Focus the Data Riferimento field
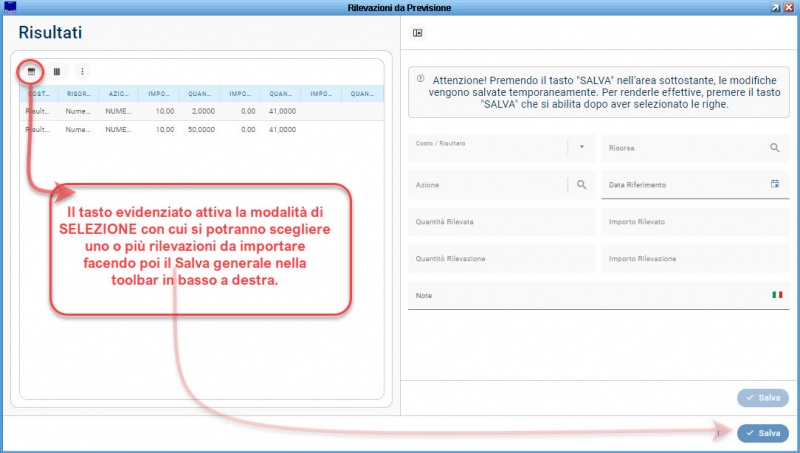This screenshot has height=453, width=800. tap(695, 185)
